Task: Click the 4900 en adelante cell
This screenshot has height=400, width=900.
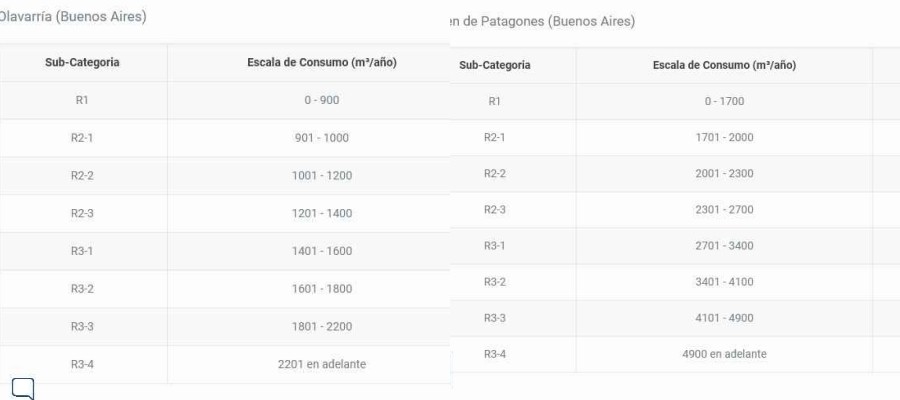Action: coord(724,354)
